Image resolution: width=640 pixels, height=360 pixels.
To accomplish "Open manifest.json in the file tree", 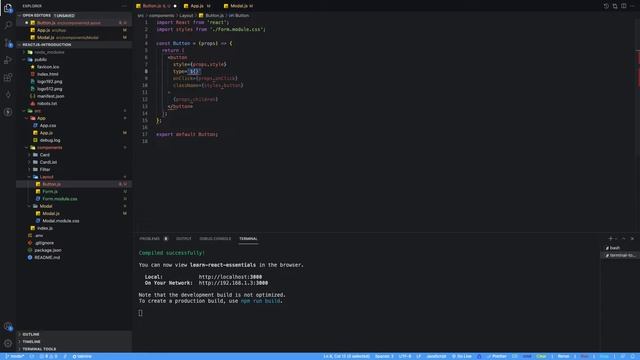I will (50, 96).
